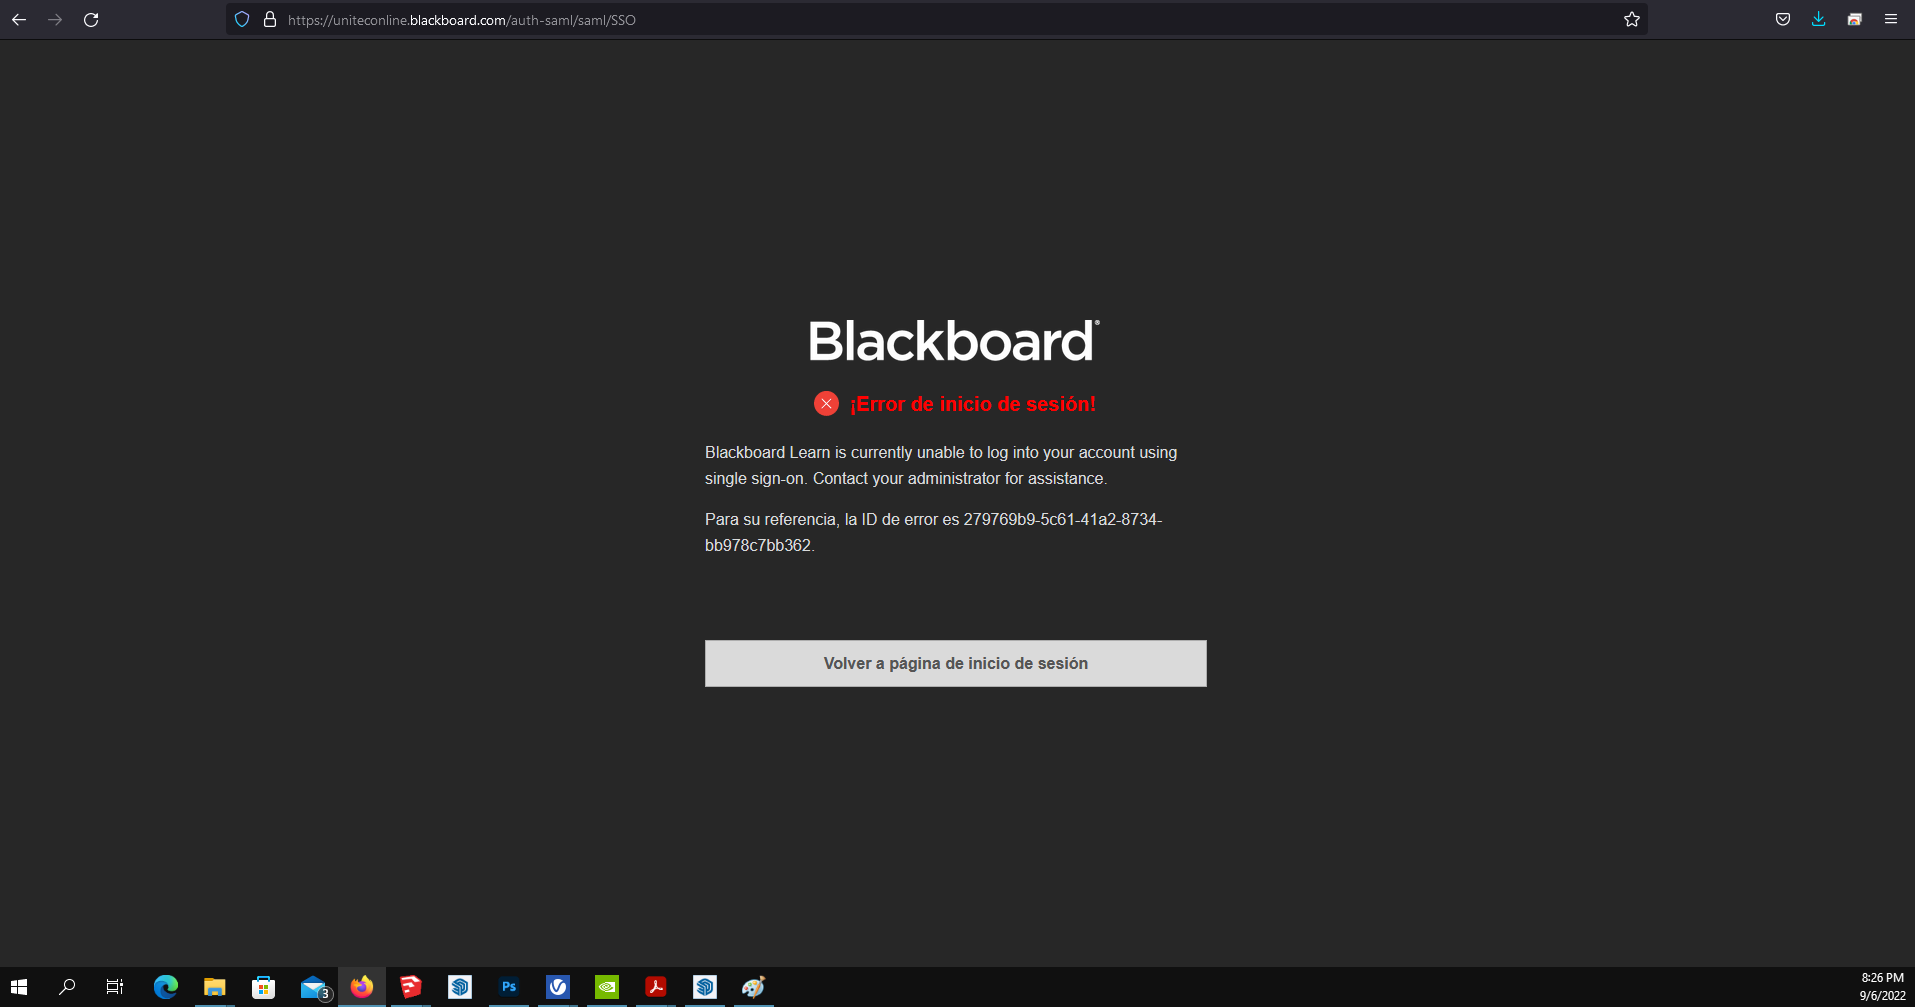Open Paint palette icon in taskbar
The image size is (1915, 1007).
click(754, 987)
